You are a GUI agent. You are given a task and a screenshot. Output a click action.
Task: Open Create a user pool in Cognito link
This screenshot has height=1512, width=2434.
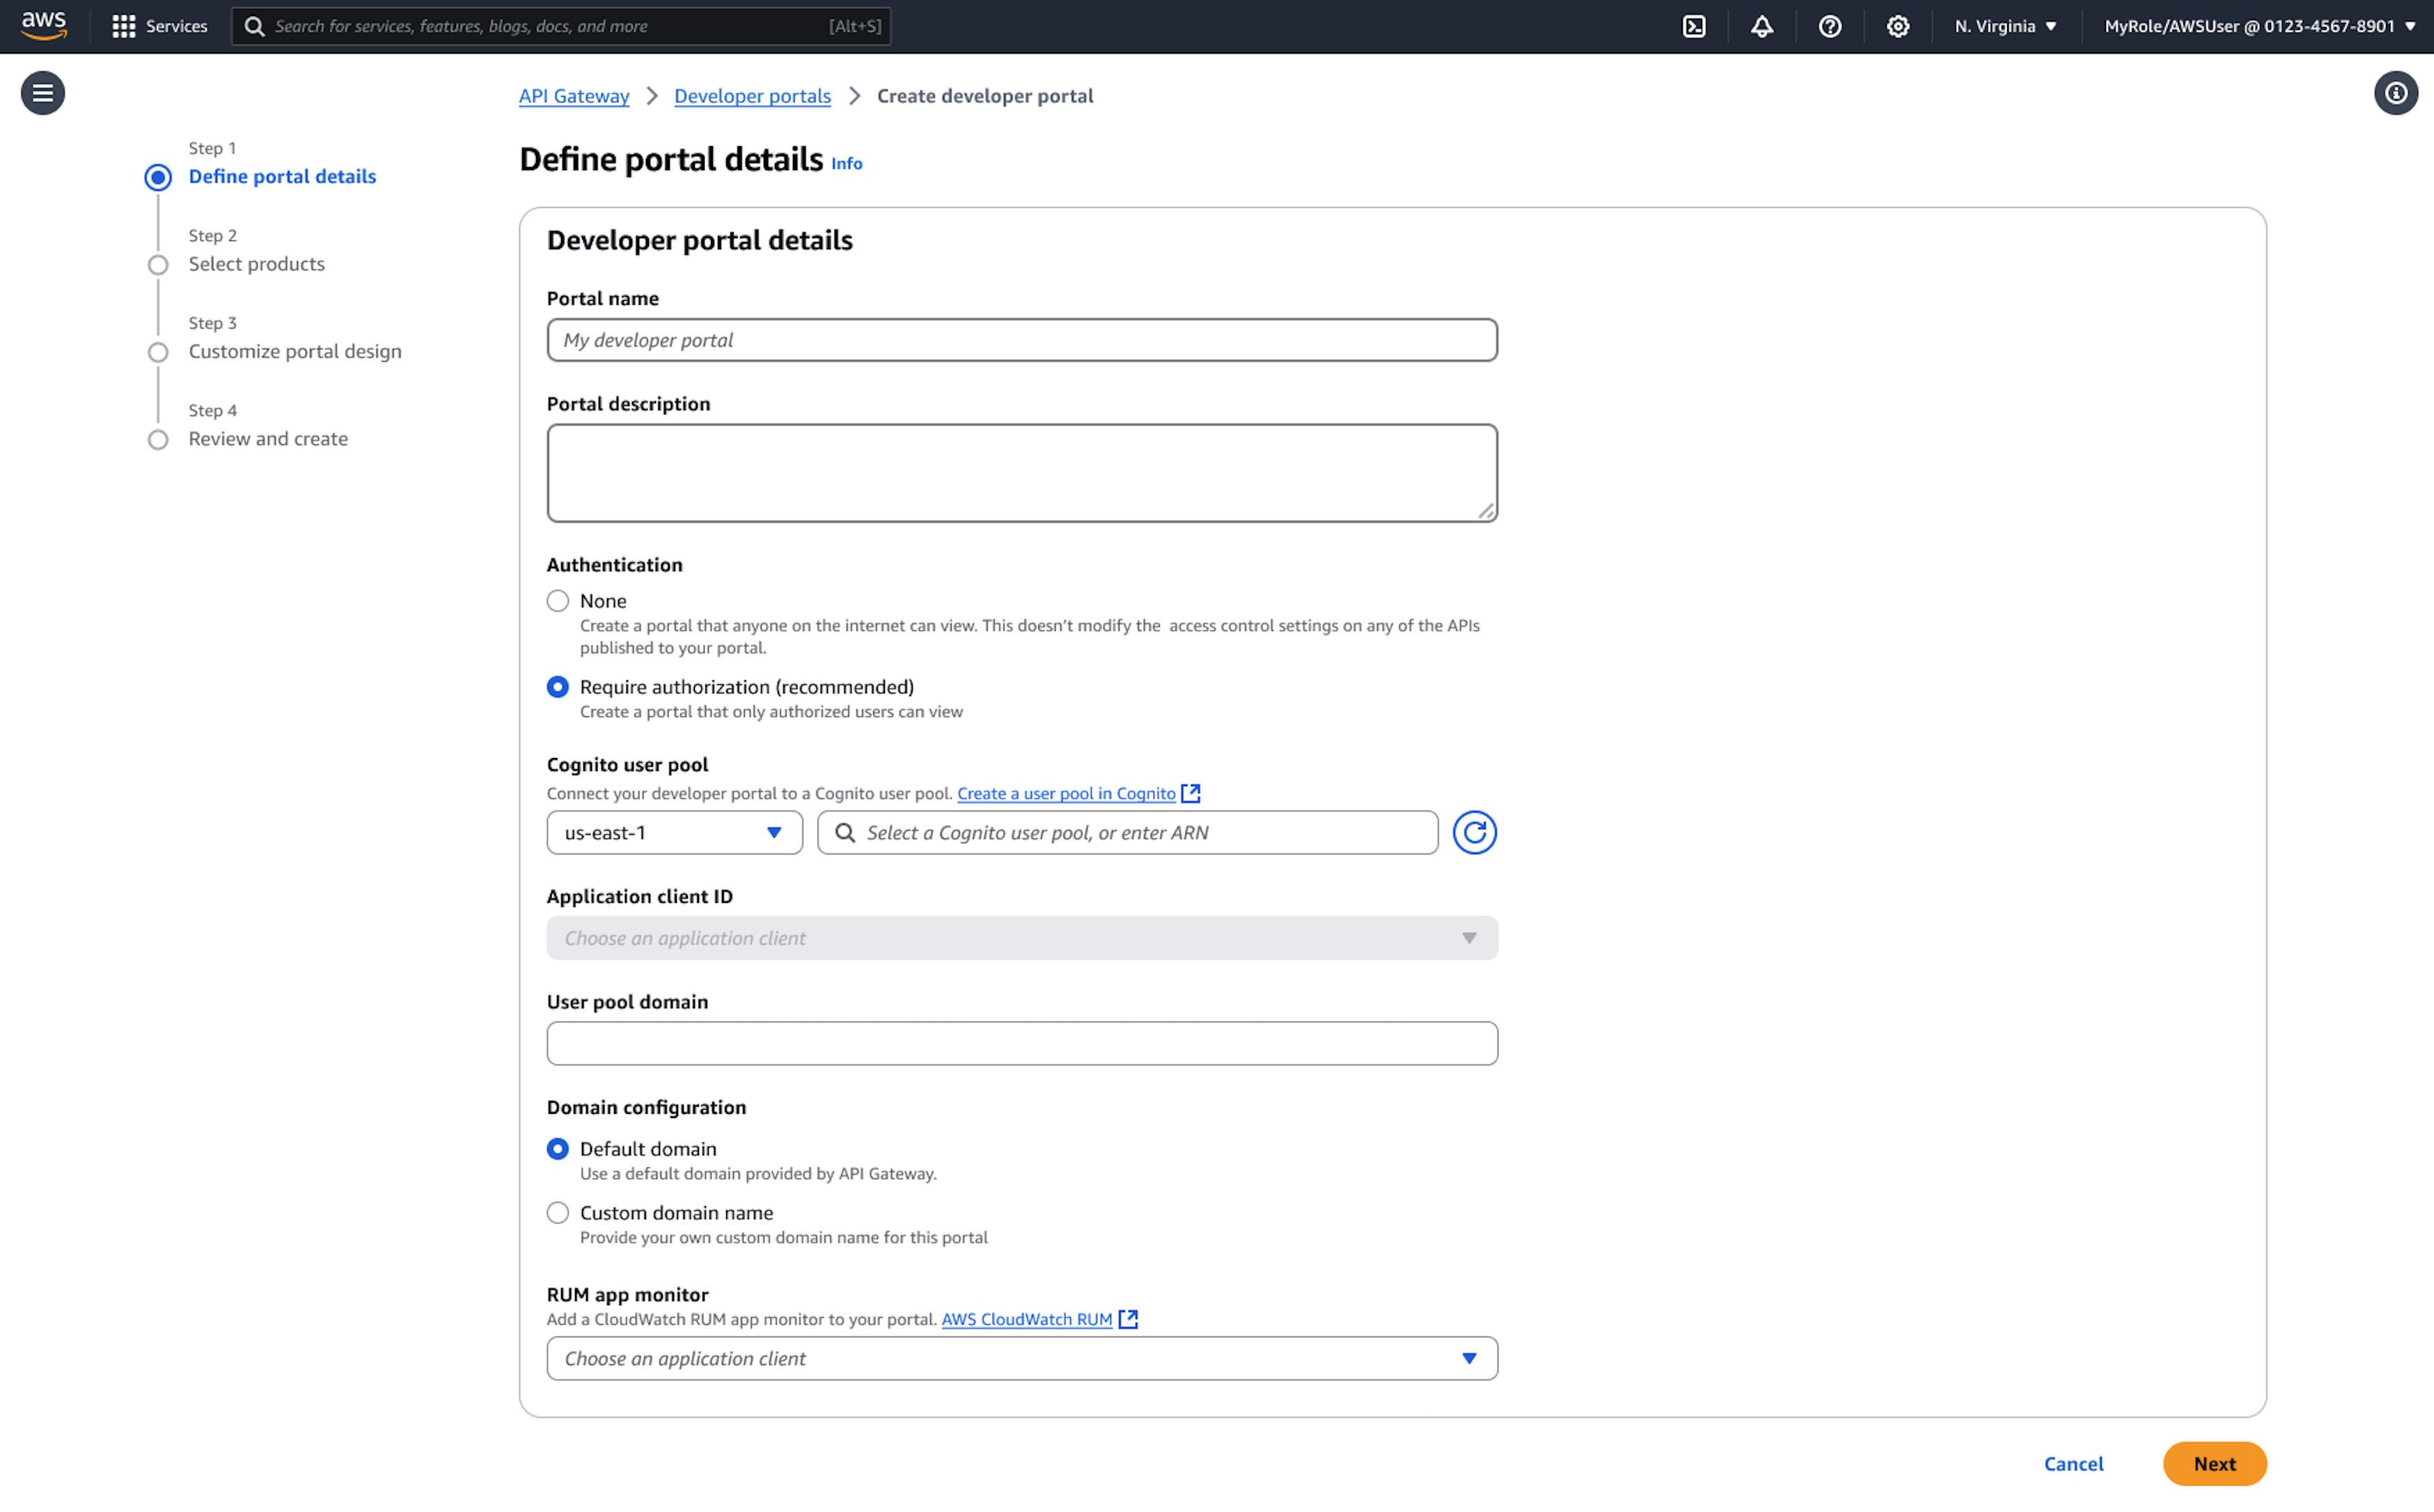(x=1066, y=793)
